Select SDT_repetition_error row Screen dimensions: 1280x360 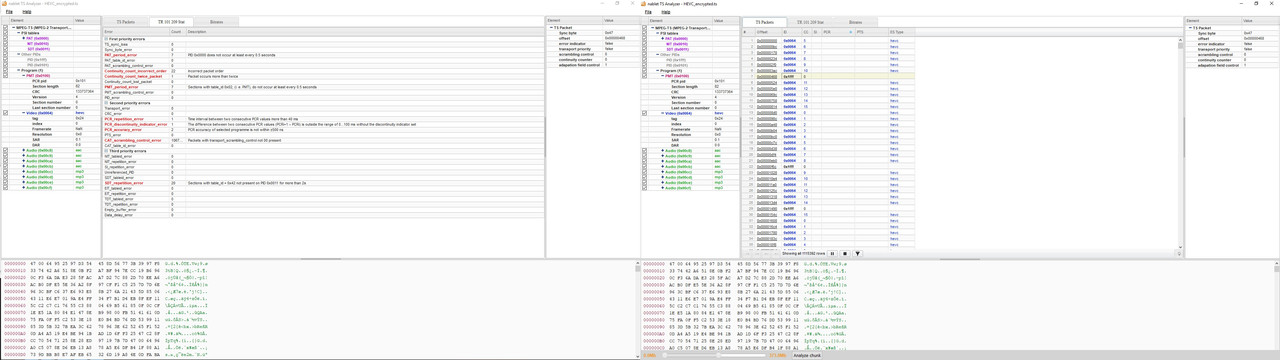click(x=324, y=183)
